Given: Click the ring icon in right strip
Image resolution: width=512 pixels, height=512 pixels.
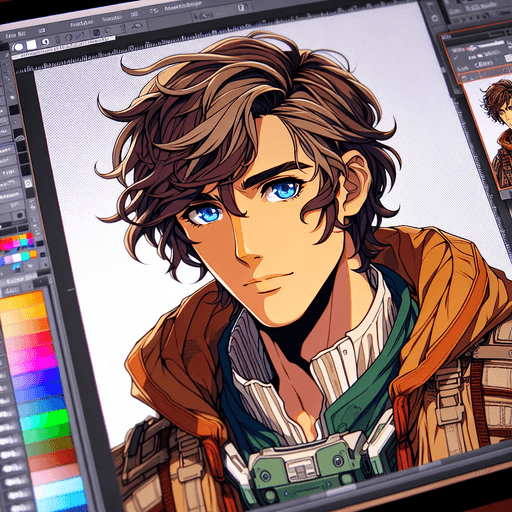Looking at the screenshot, I should click(435, 18).
